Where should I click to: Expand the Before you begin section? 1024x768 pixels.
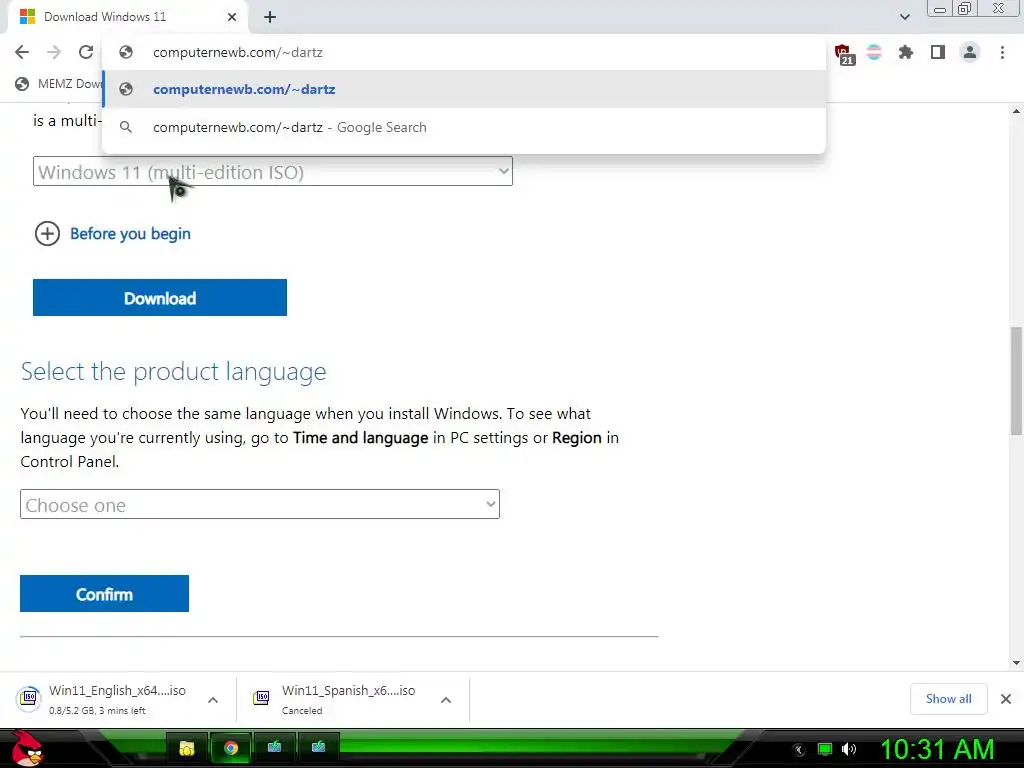click(112, 233)
